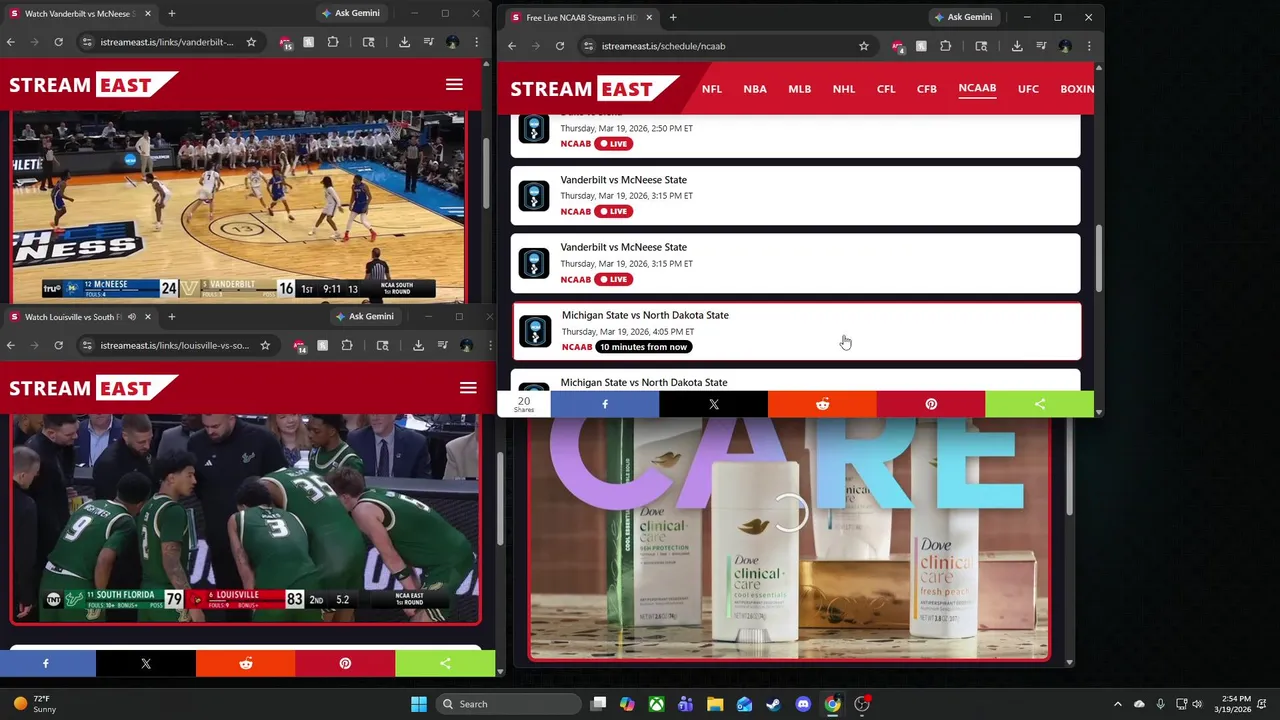Screen dimensions: 1280x720
Task: Open the NFL schedule menu item
Action: coord(711,89)
